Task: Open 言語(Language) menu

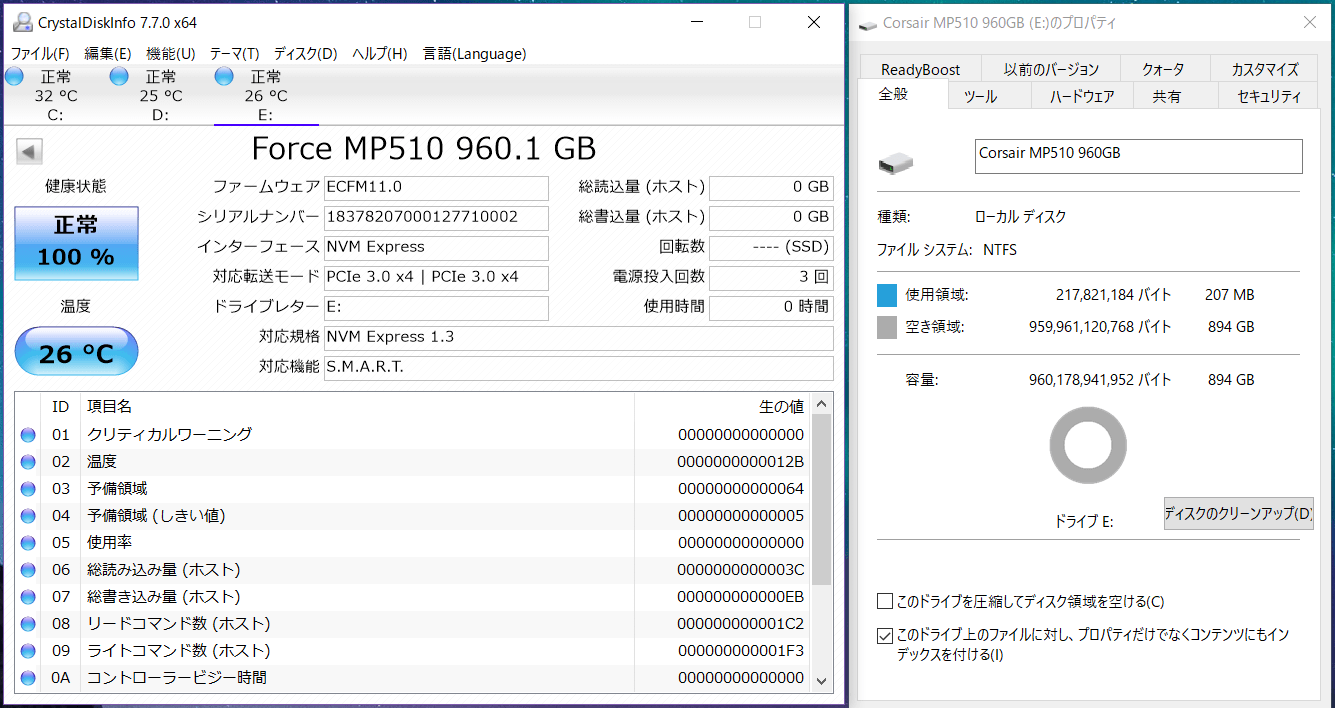Action: point(474,54)
